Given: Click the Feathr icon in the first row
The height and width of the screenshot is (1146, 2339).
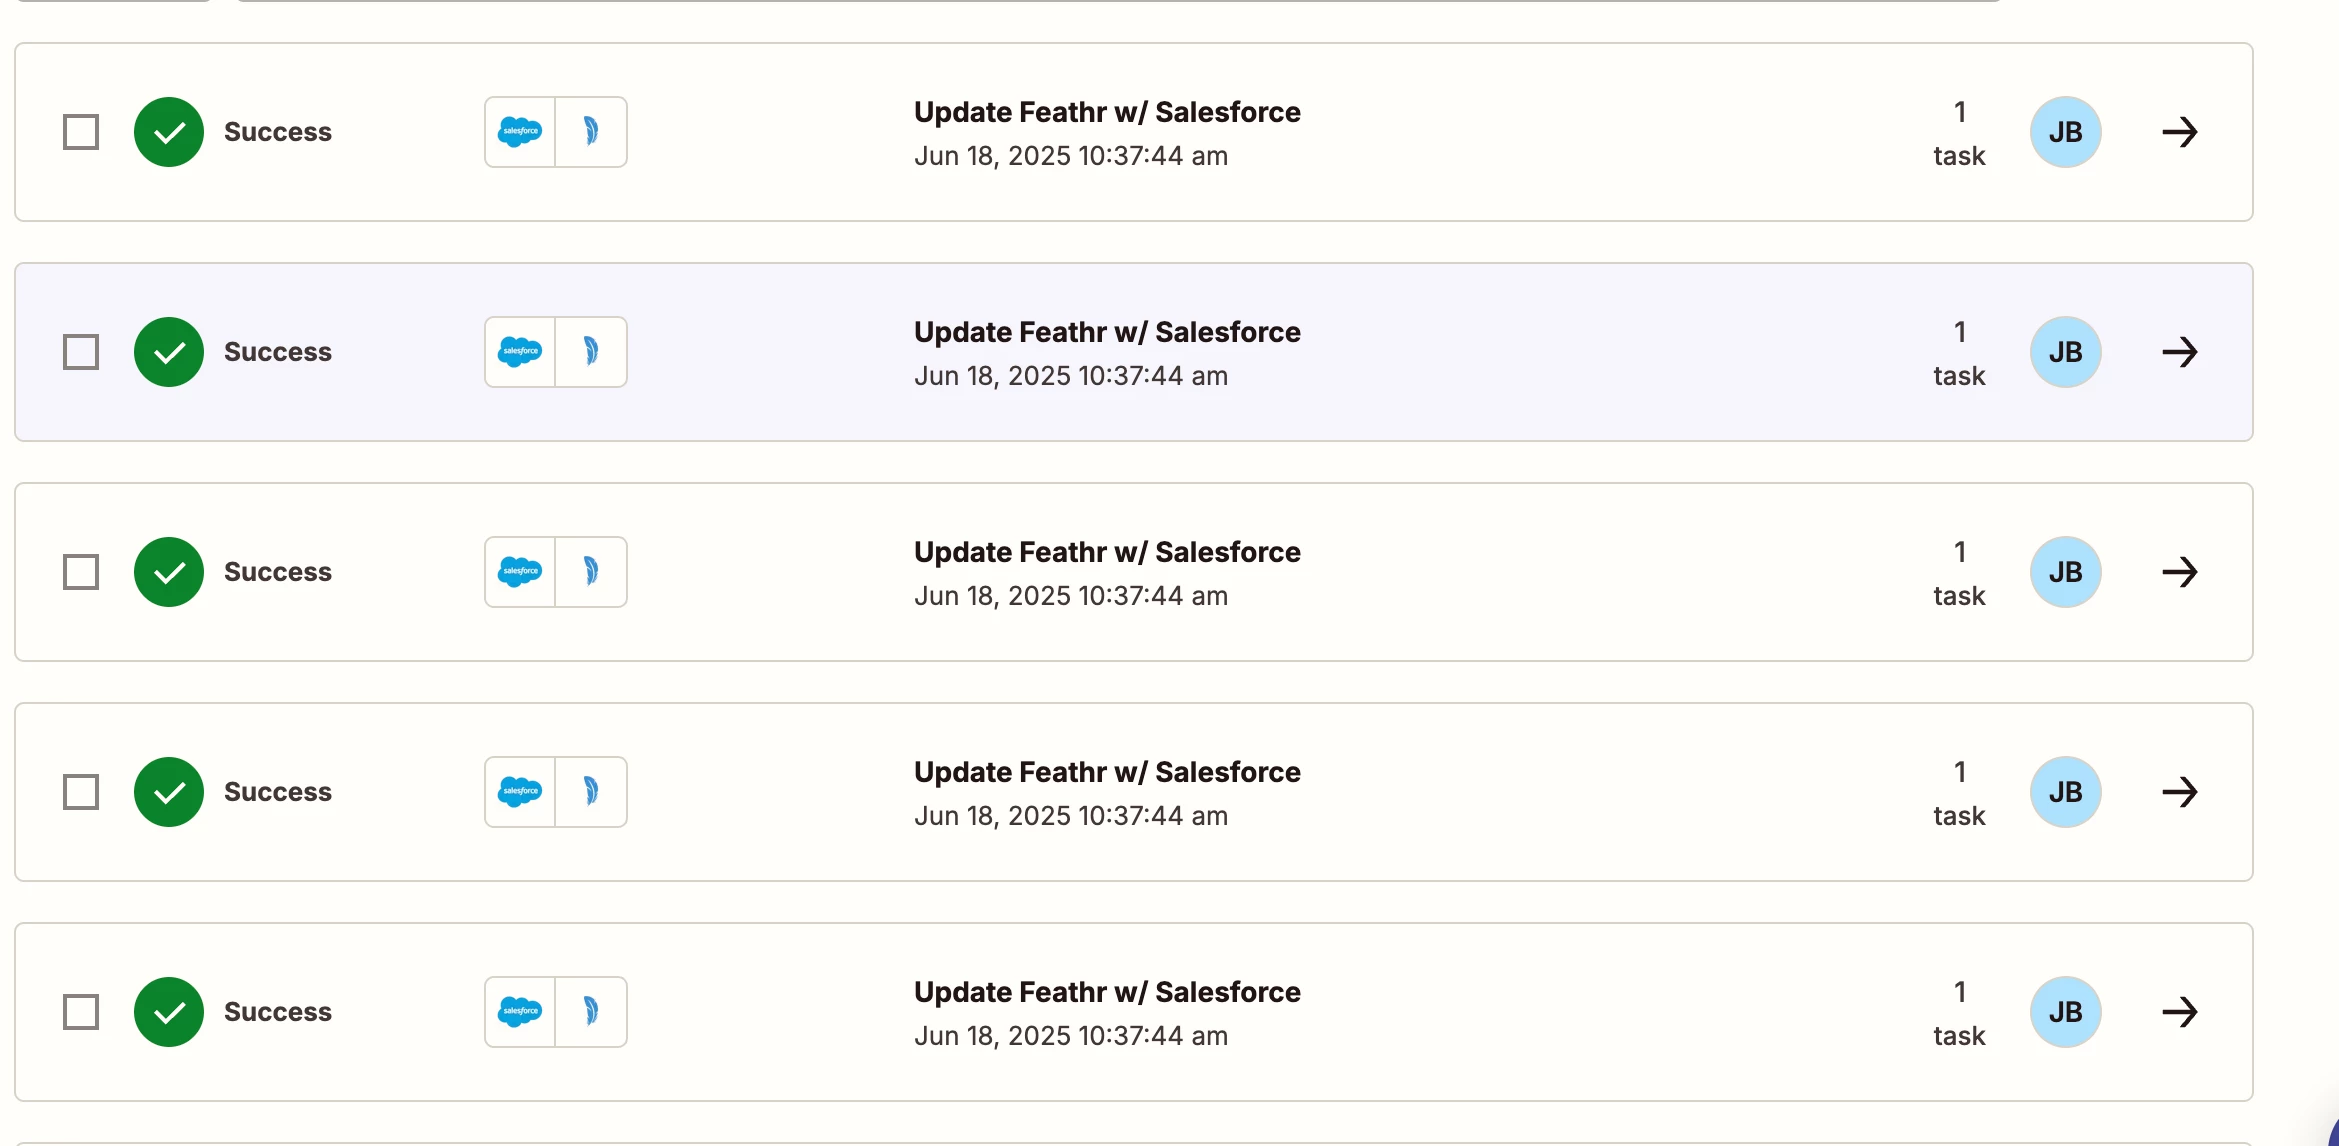Looking at the screenshot, I should click(x=591, y=132).
